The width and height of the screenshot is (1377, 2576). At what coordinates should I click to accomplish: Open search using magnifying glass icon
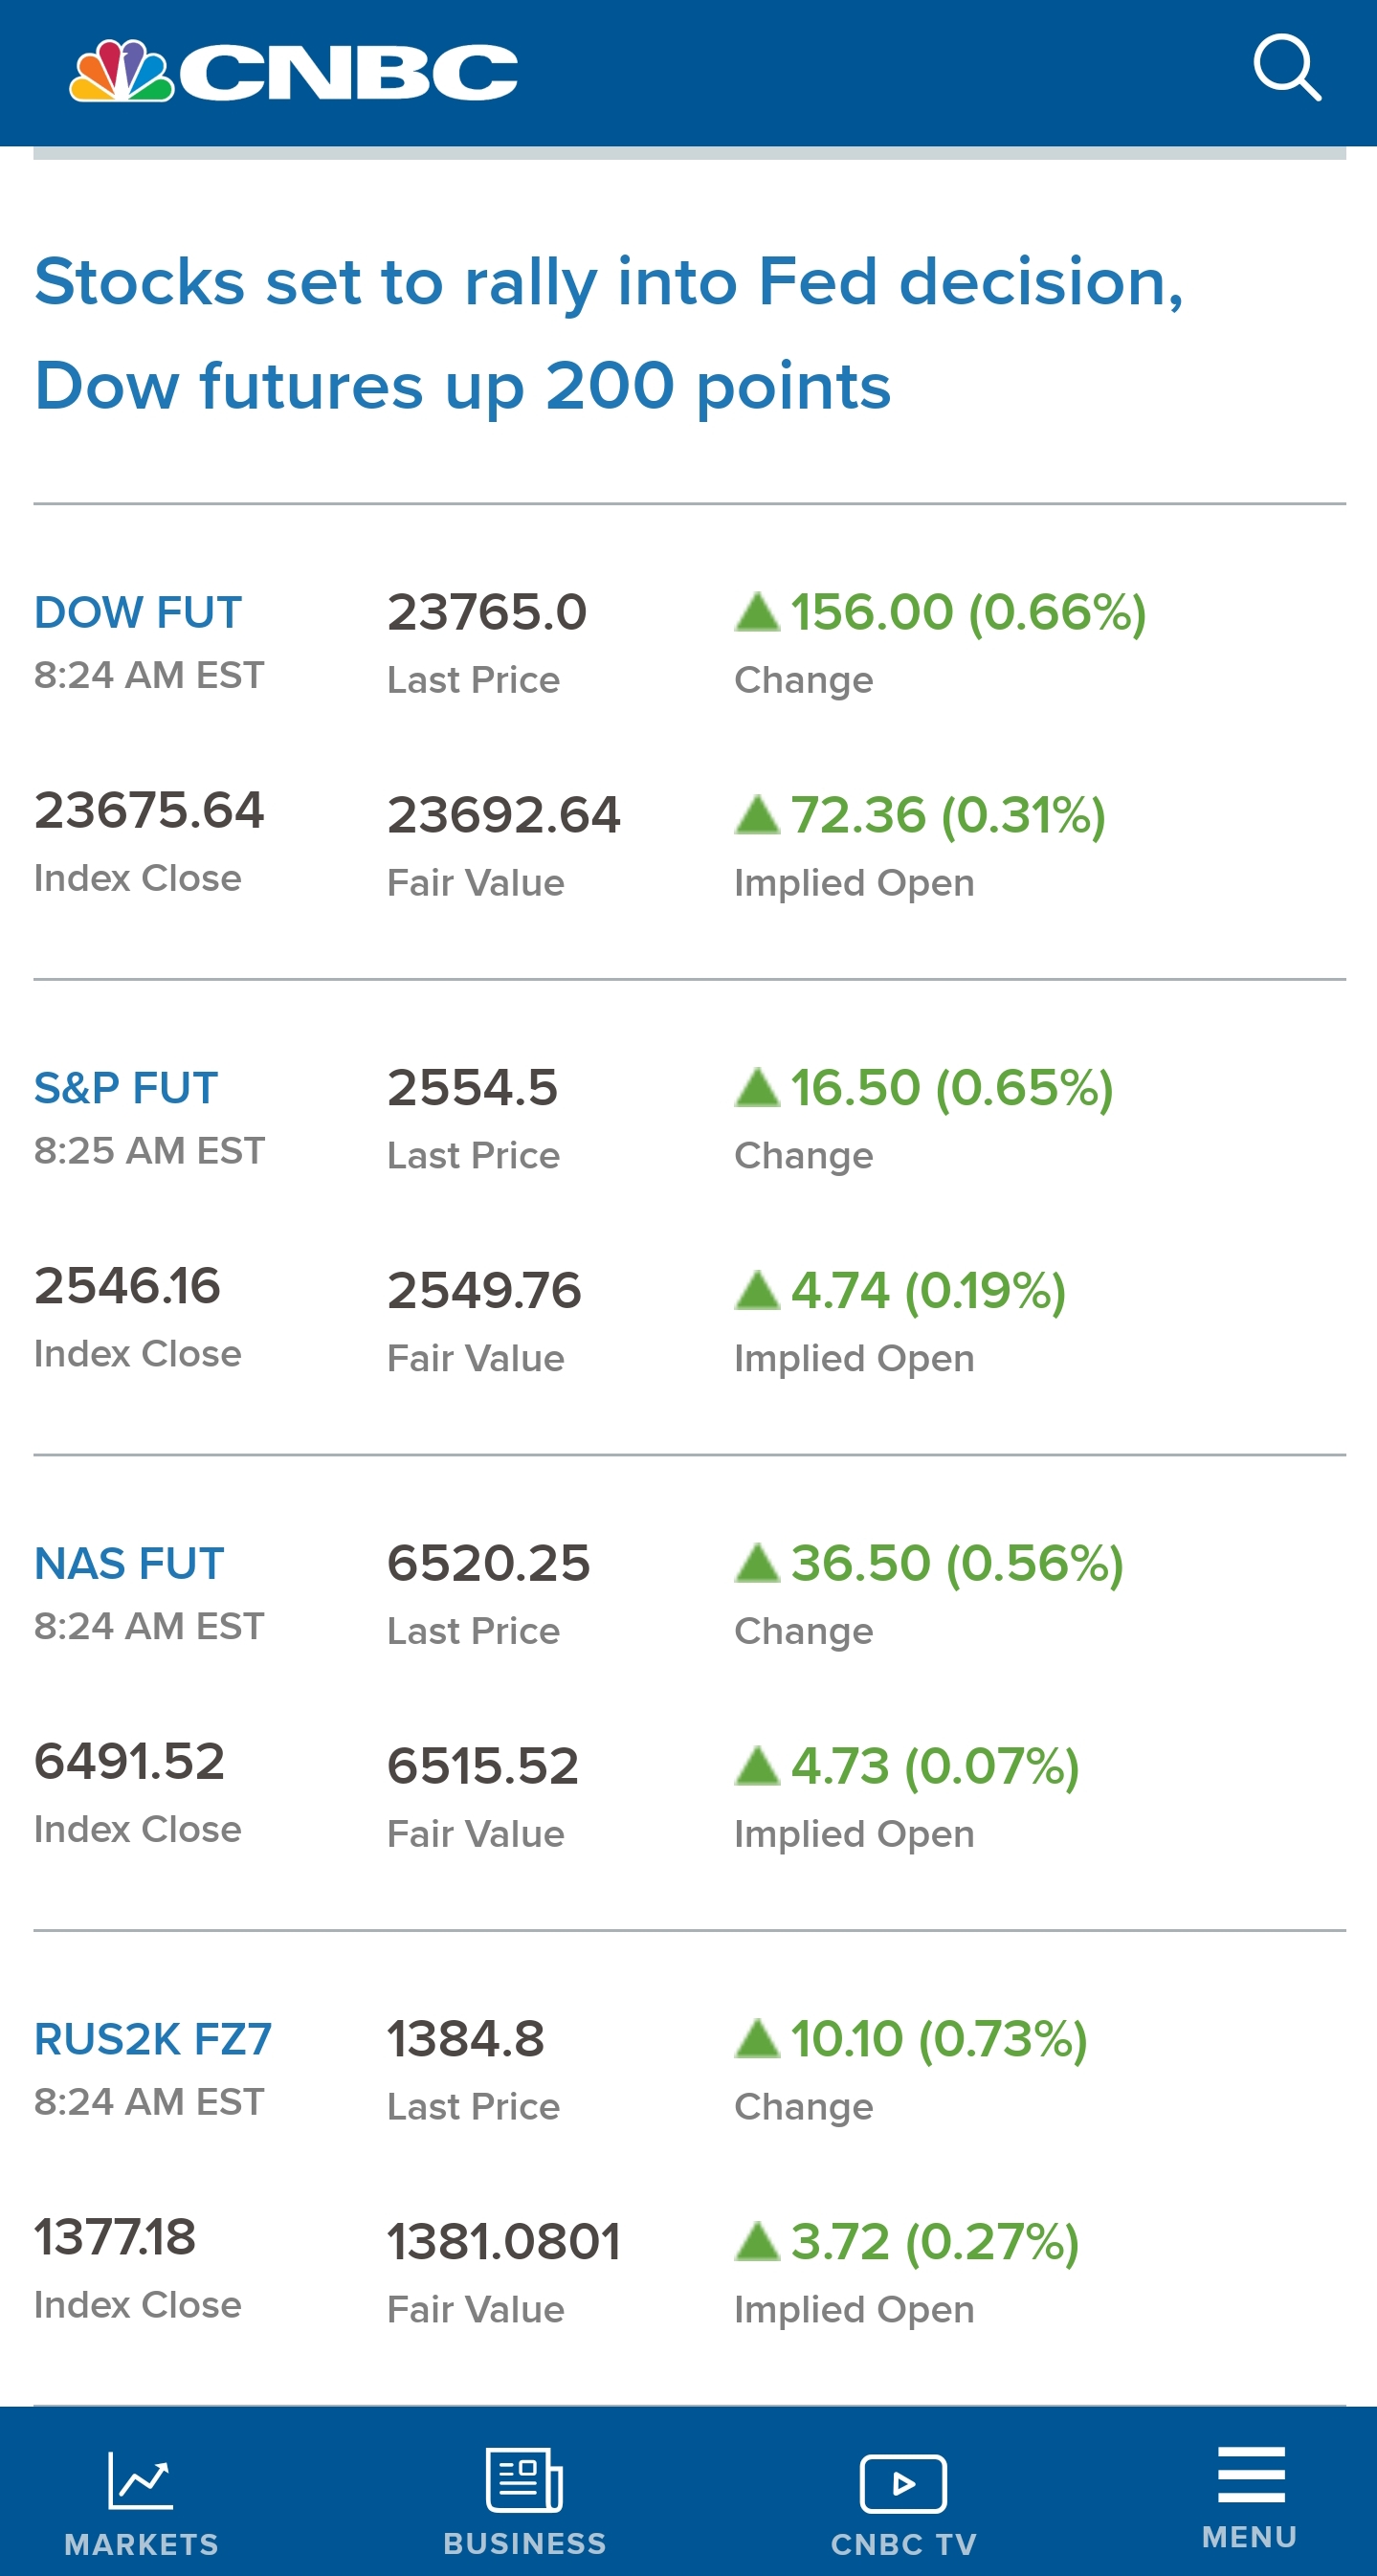pos(1287,68)
